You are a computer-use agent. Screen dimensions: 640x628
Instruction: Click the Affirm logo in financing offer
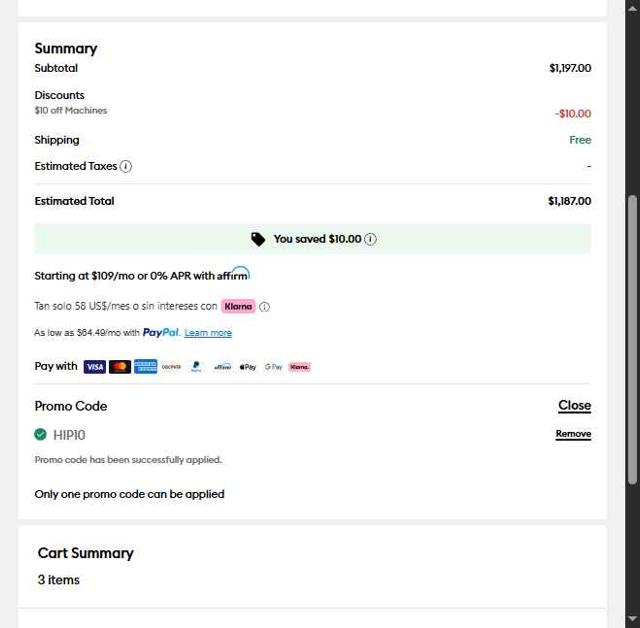pos(233,275)
